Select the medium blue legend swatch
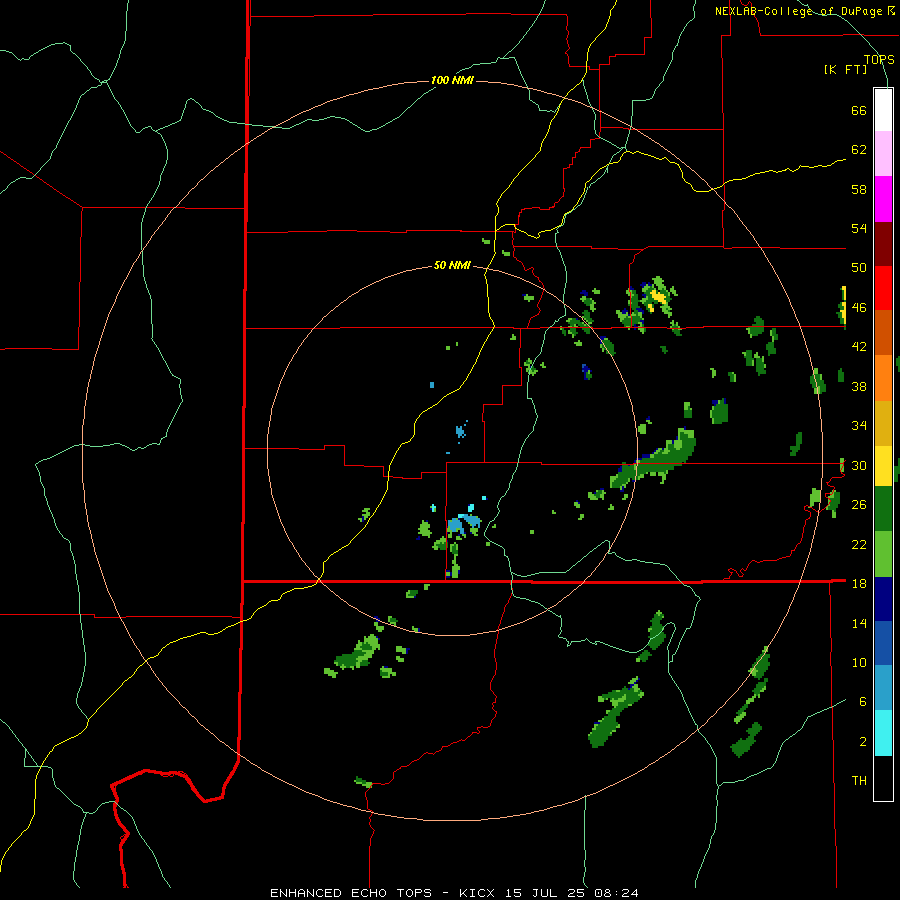Viewport: 900px width, 900px height. pos(883,643)
